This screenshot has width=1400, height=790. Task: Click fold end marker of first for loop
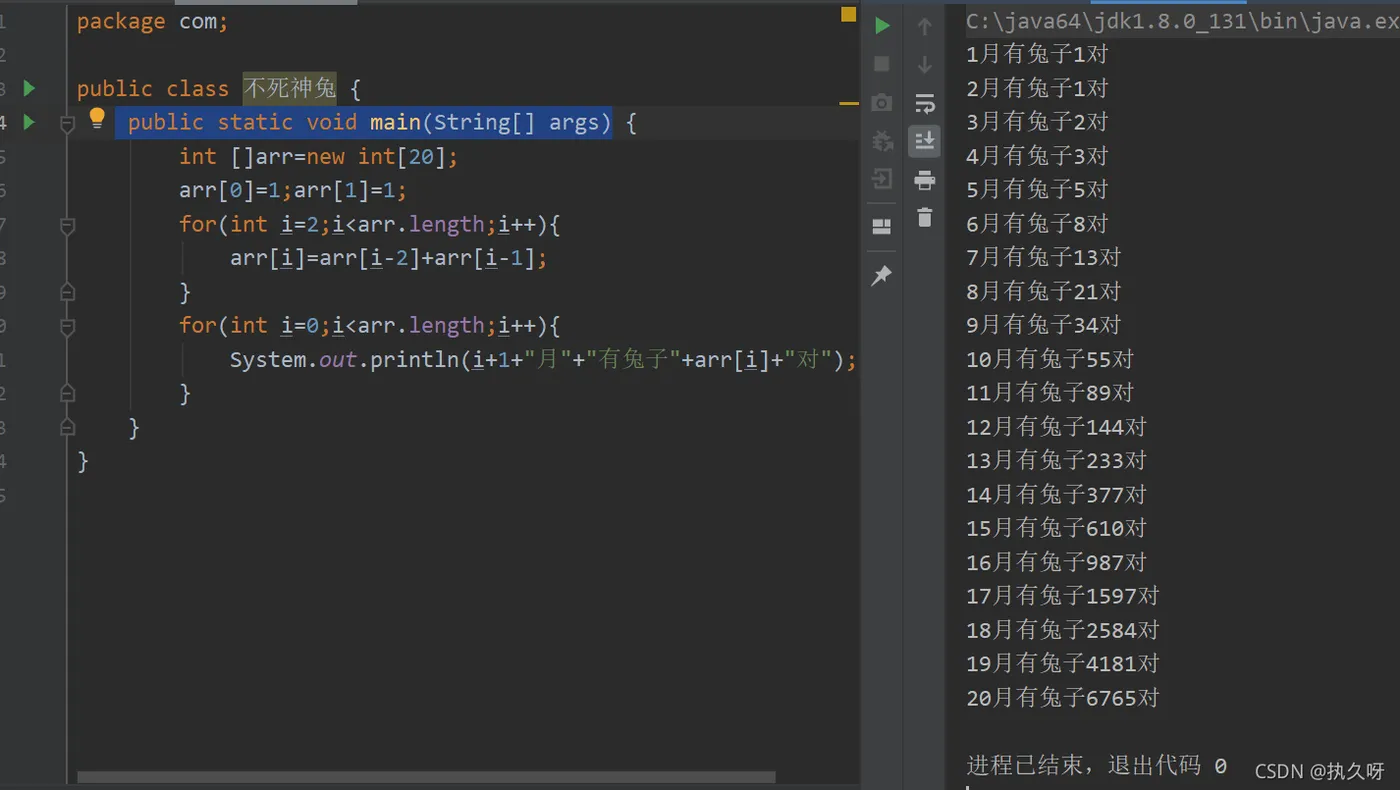(x=67, y=292)
